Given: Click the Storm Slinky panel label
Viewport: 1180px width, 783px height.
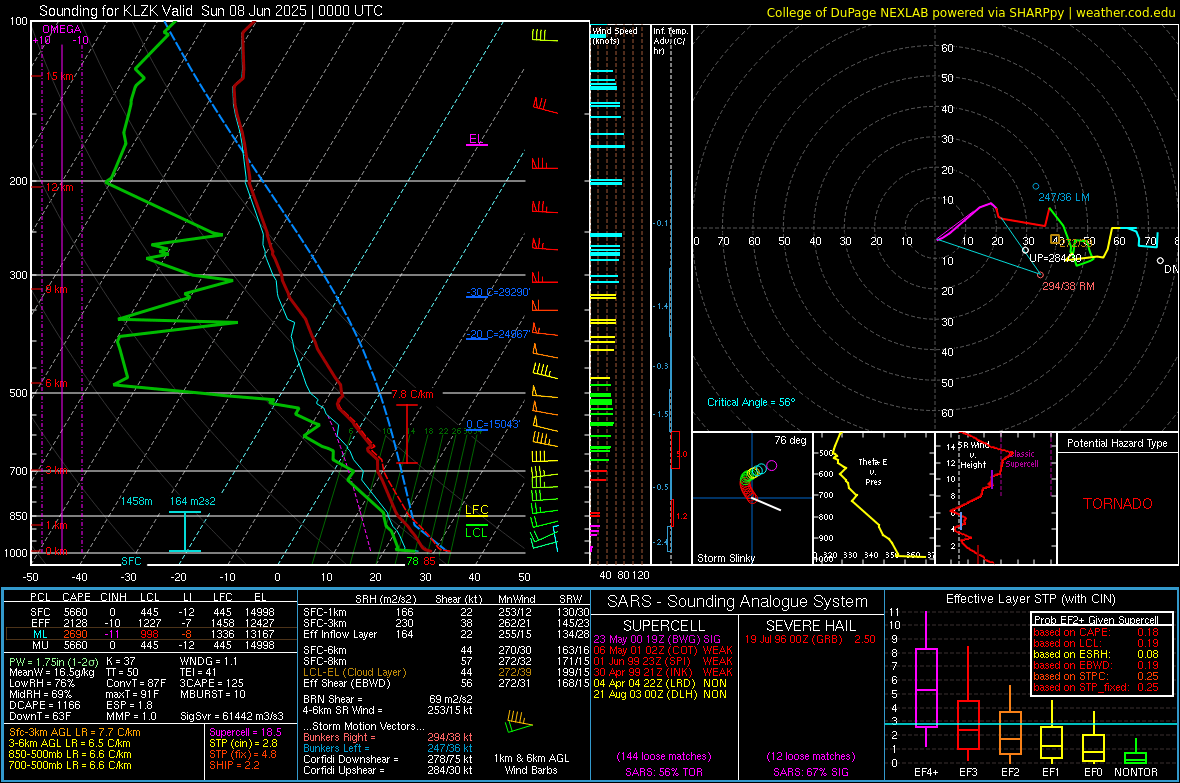Looking at the screenshot, I should [x=726, y=558].
